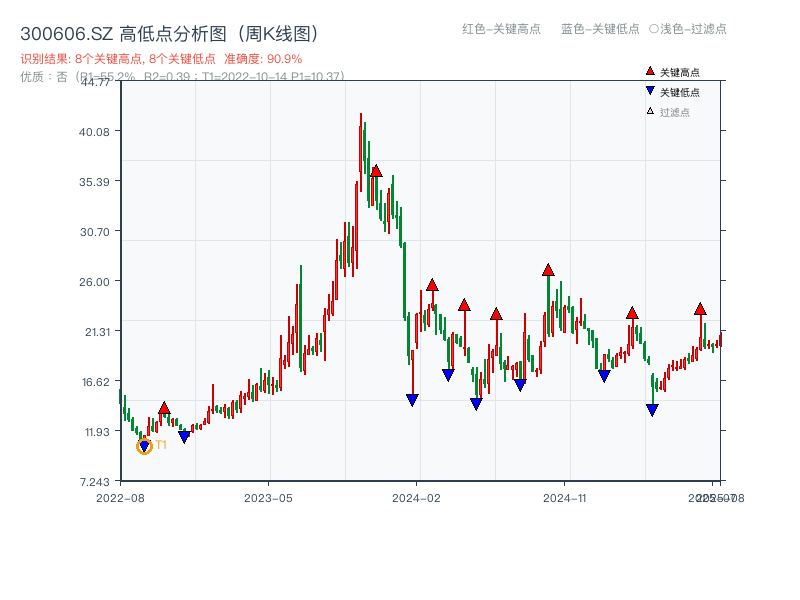
Task: Select the seventh red high marker from left
Action: pyautogui.click(x=632, y=313)
